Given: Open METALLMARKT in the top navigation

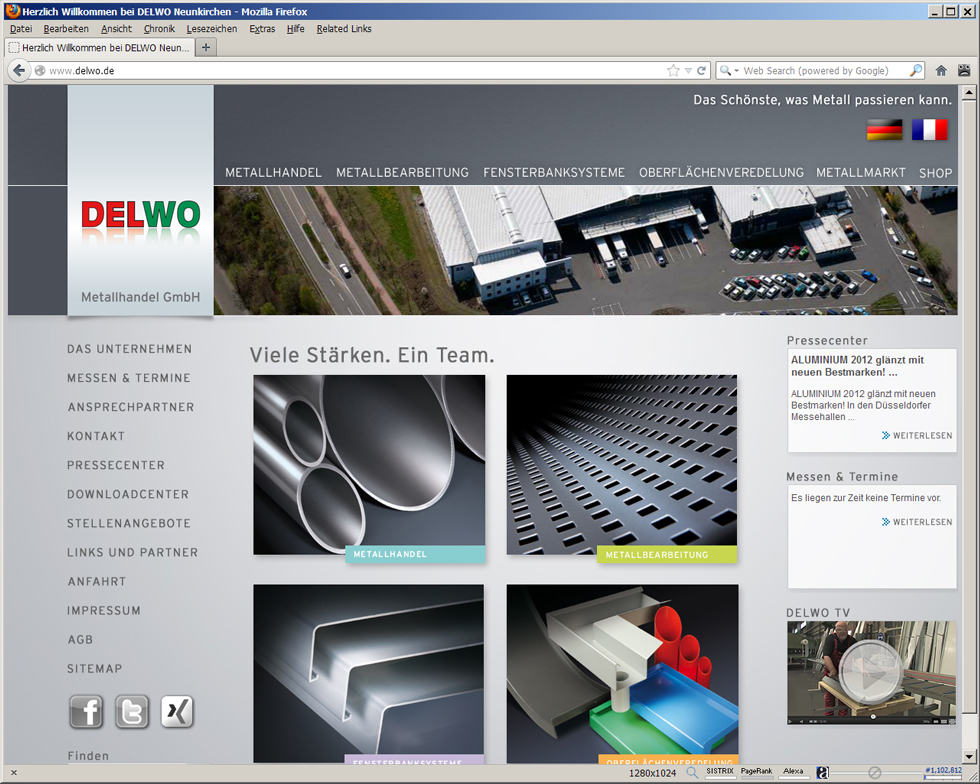Looking at the screenshot, I should (x=861, y=173).
